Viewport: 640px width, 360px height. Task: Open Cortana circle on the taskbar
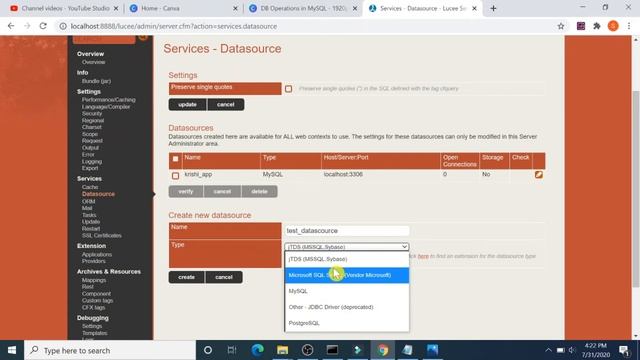(x=208, y=350)
